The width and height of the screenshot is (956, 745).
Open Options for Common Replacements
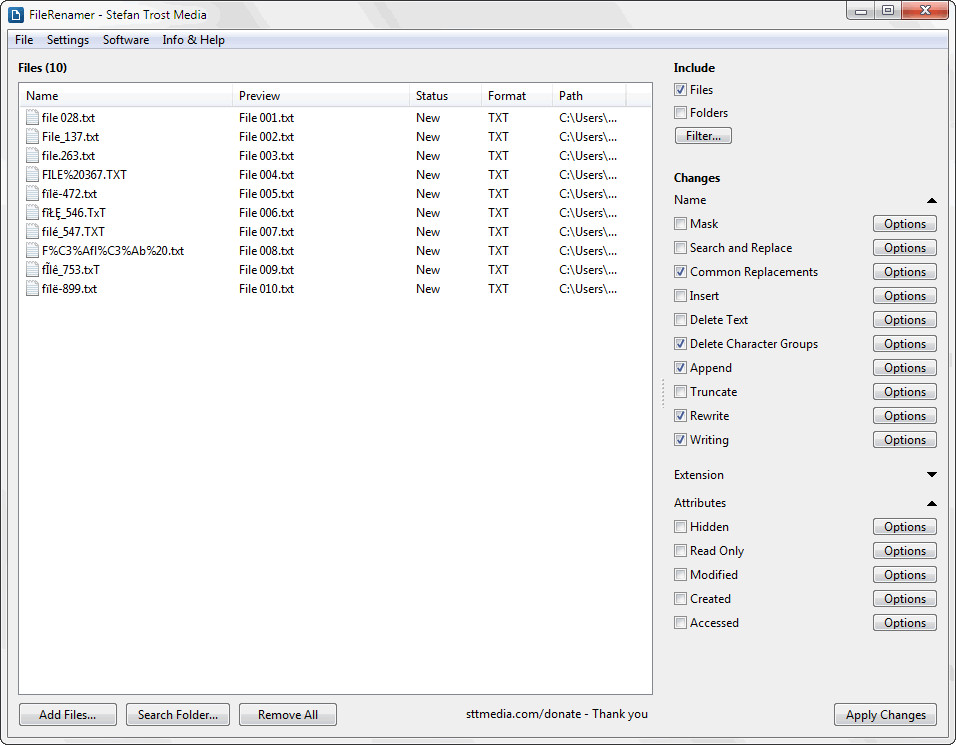point(905,272)
